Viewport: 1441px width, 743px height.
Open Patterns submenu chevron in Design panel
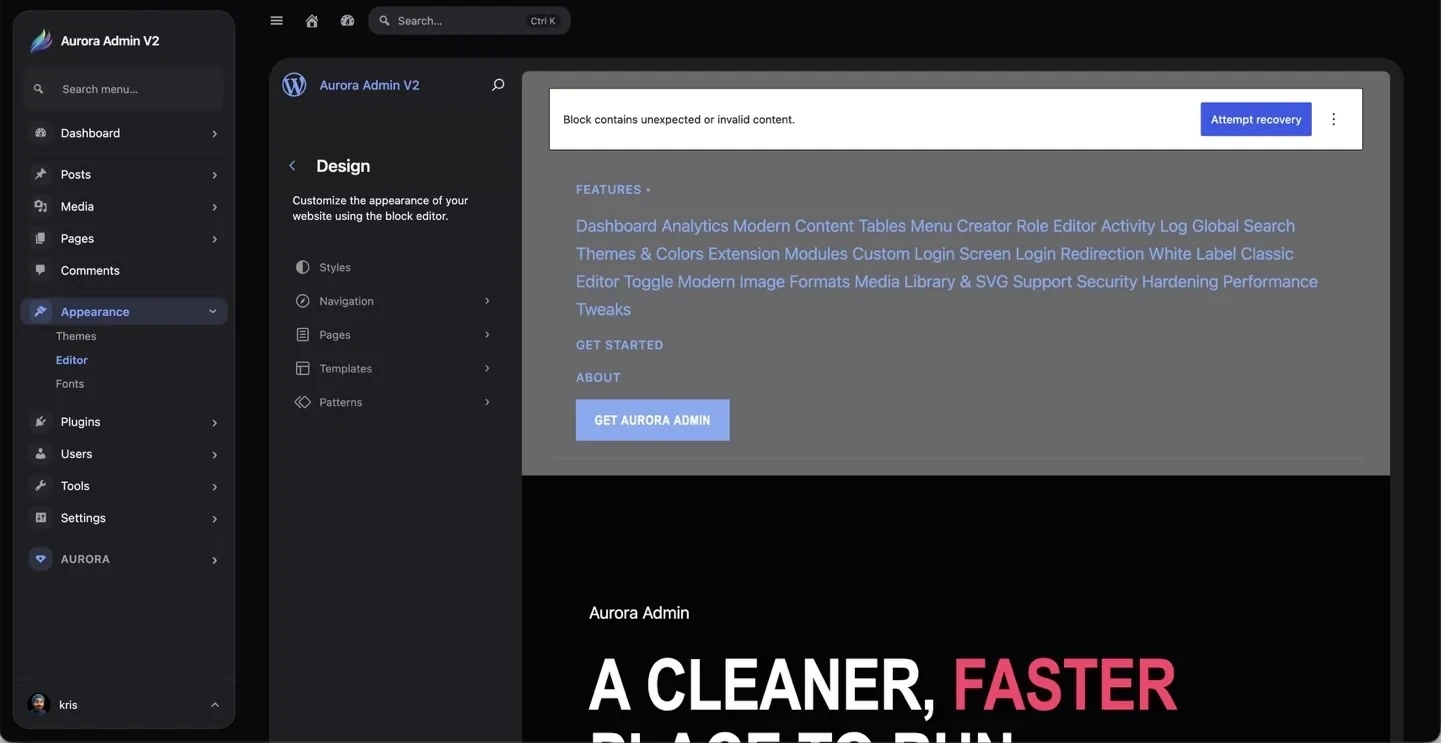point(487,402)
